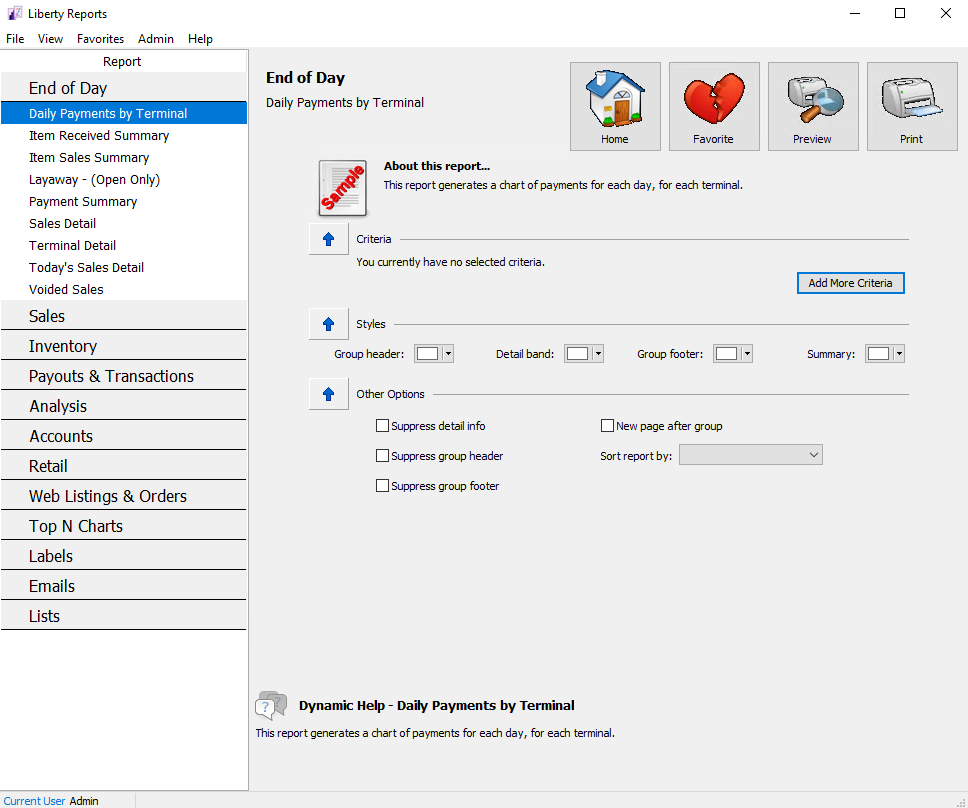Expand the Accounts report category
The width and height of the screenshot is (968, 808).
[x=123, y=436]
